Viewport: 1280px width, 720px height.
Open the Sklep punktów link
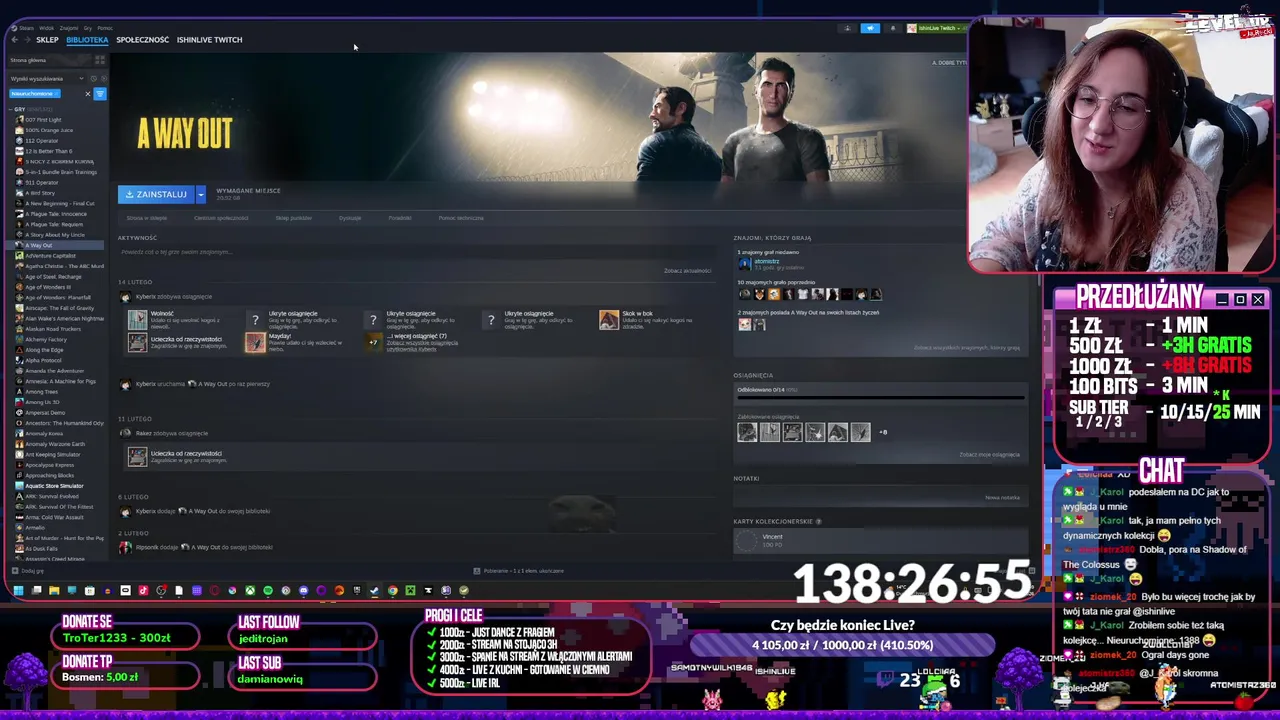(293, 218)
